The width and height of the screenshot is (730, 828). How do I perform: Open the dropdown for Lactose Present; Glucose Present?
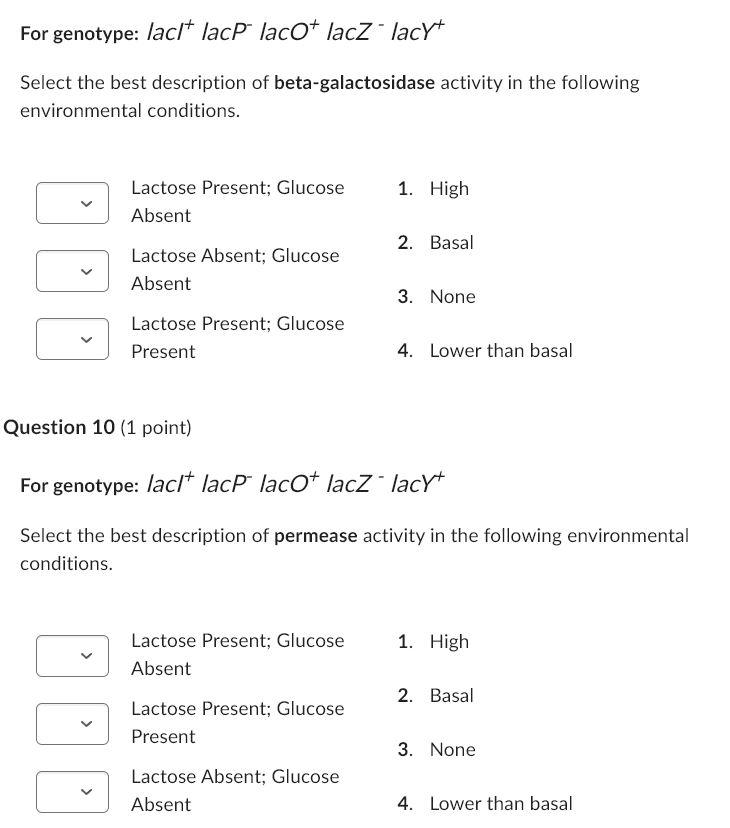(x=72, y=338)
